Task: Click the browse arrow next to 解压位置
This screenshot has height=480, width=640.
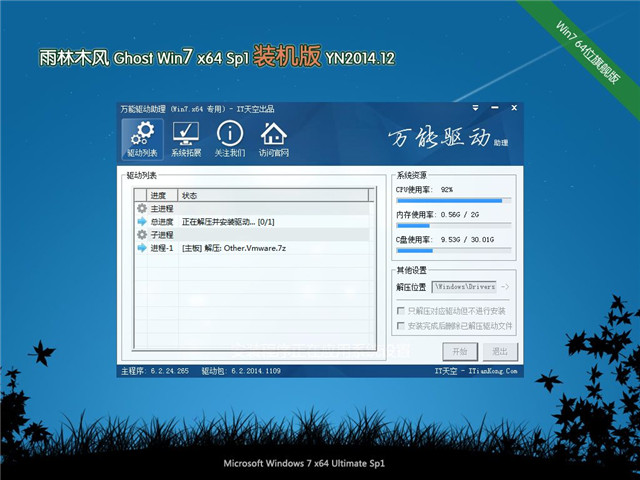Action: (x=505, y=287)
